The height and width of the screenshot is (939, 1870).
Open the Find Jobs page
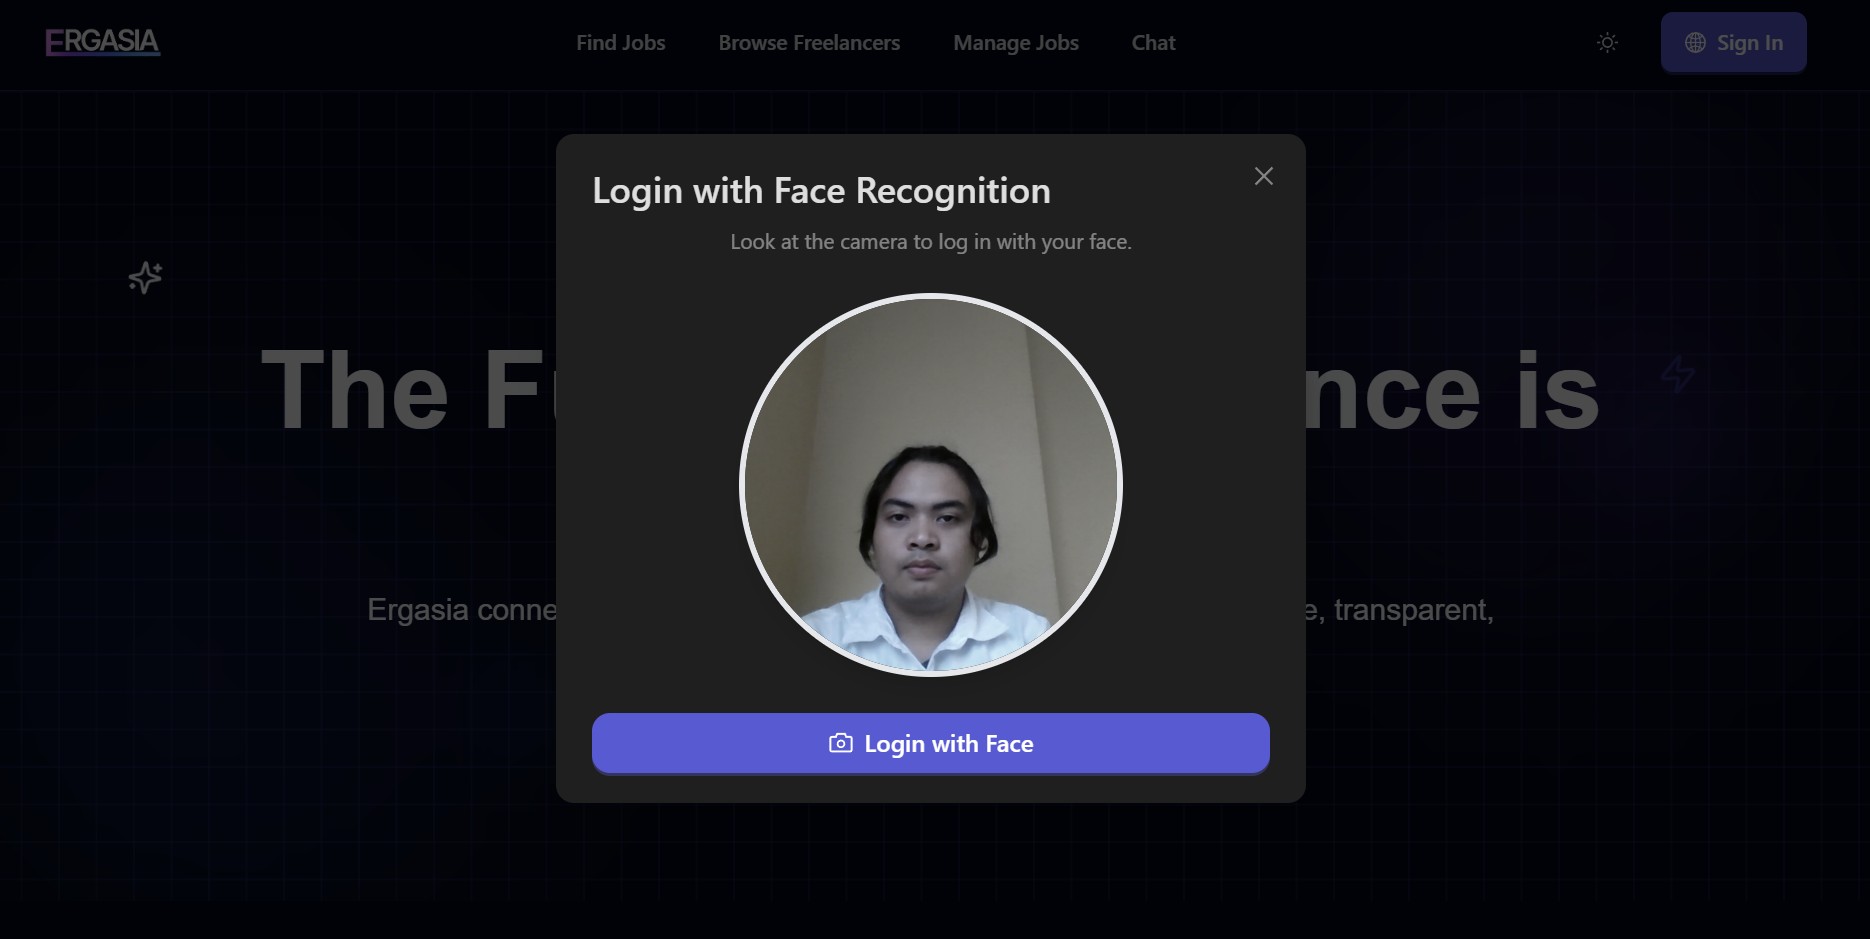tap(620, 43)
